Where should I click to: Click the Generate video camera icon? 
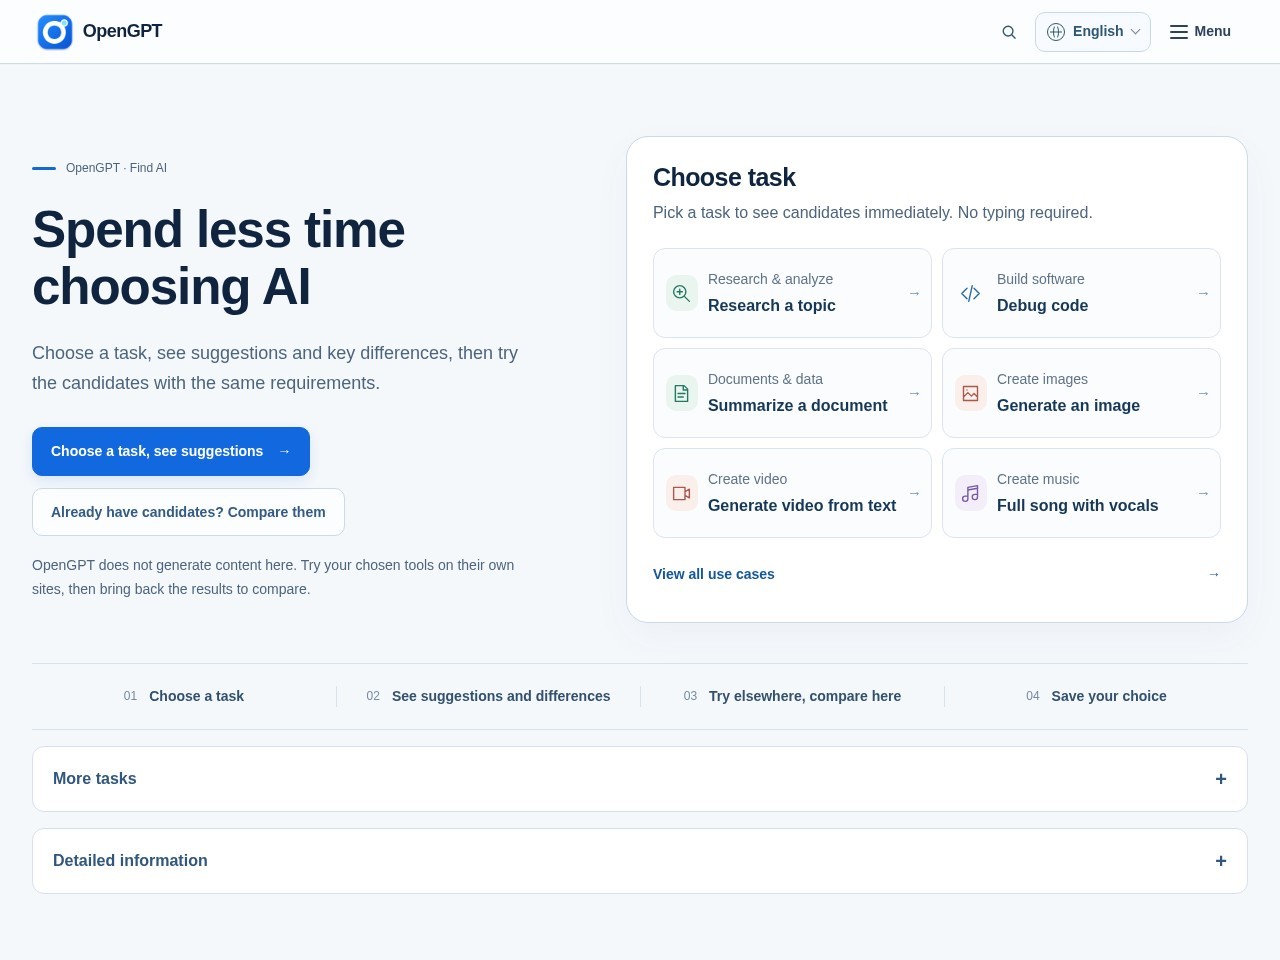[x=682, y=493]
